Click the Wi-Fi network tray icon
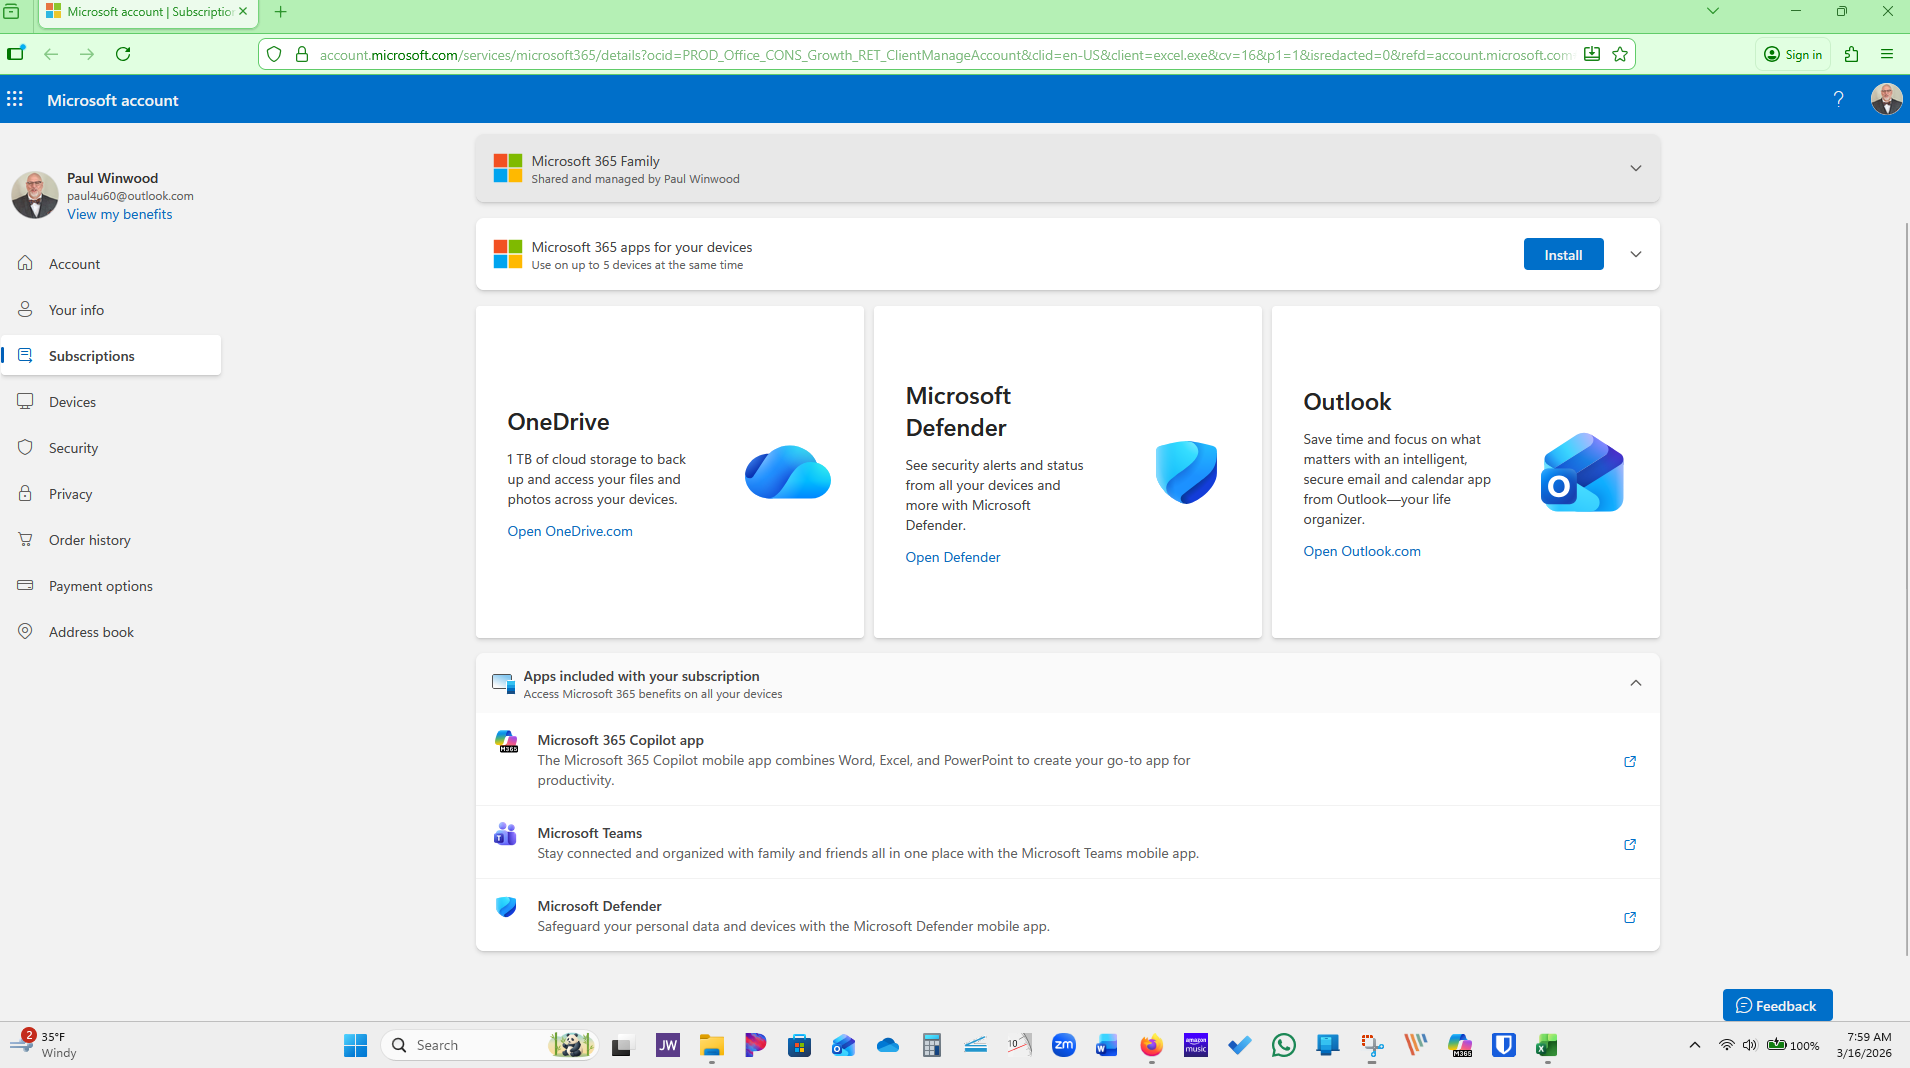Image resolution: width=1910 pixels, height=1068 pixels. pyautogui.click(x=1726, y=1045)
